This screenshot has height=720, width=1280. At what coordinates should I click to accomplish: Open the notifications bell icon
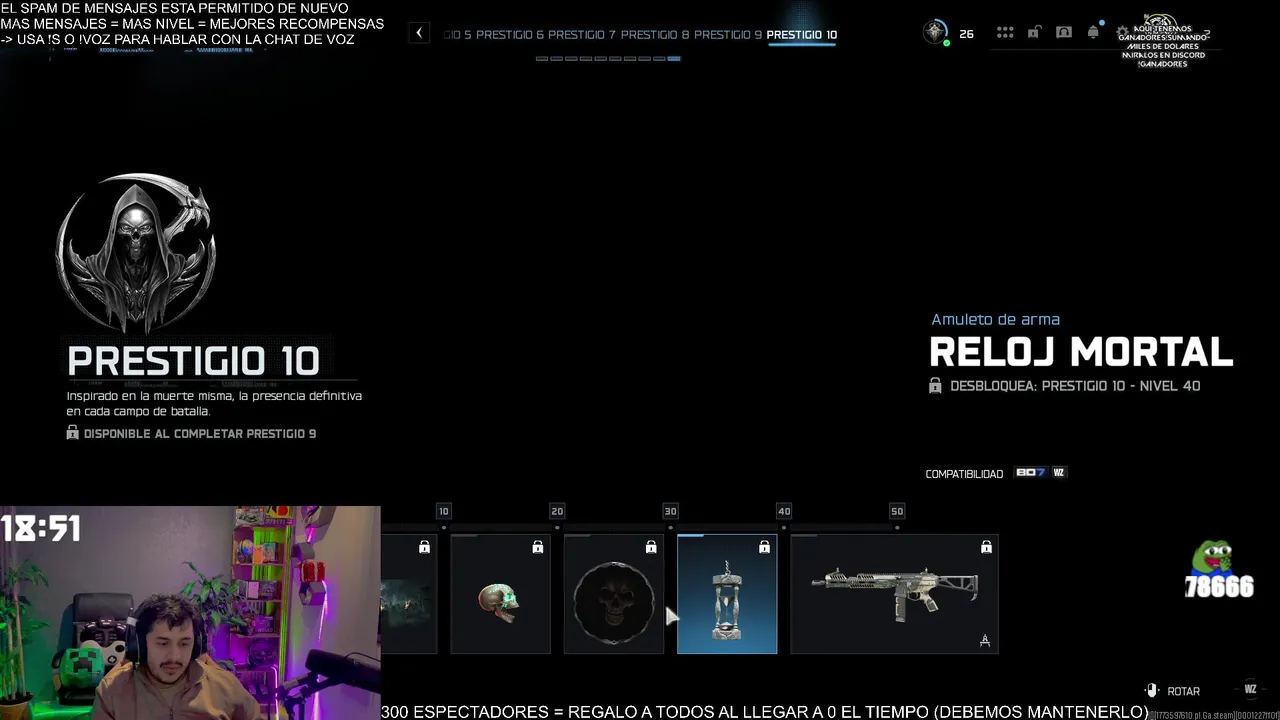click(1093, 32)
